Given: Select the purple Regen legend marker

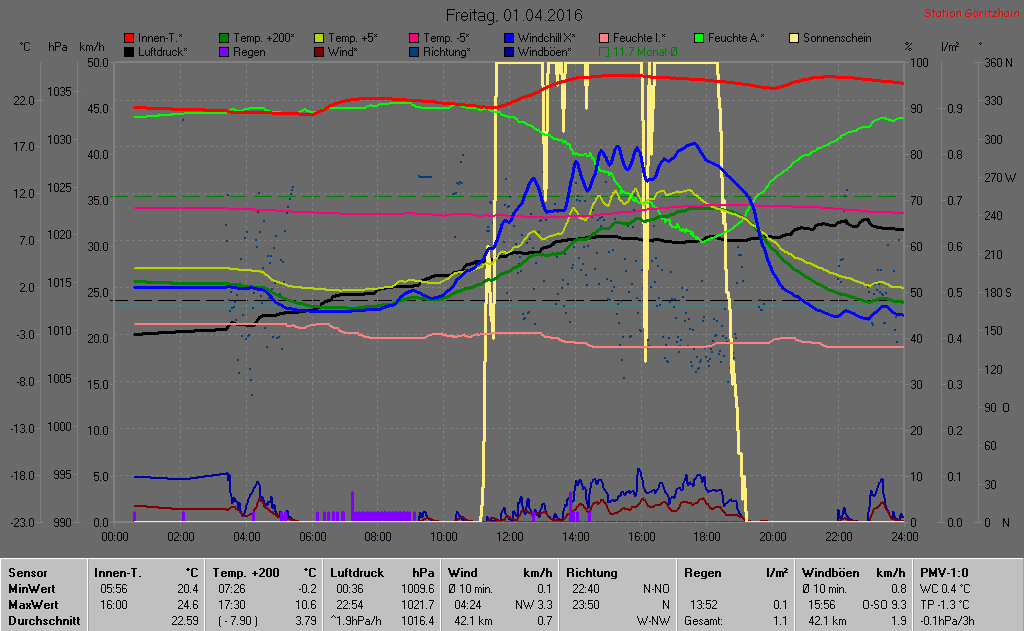Looking at the screenshot, I should 224,52.
